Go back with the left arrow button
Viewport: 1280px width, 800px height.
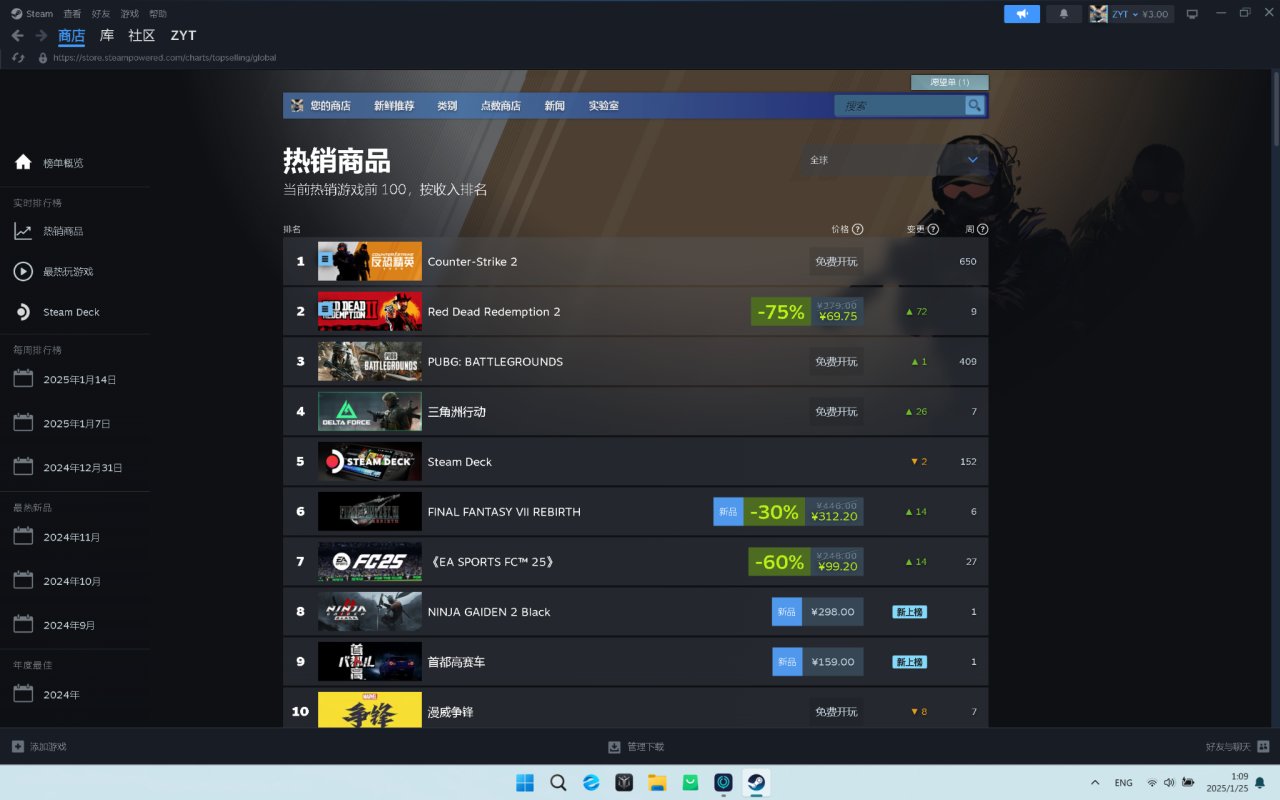pos(17,35)
